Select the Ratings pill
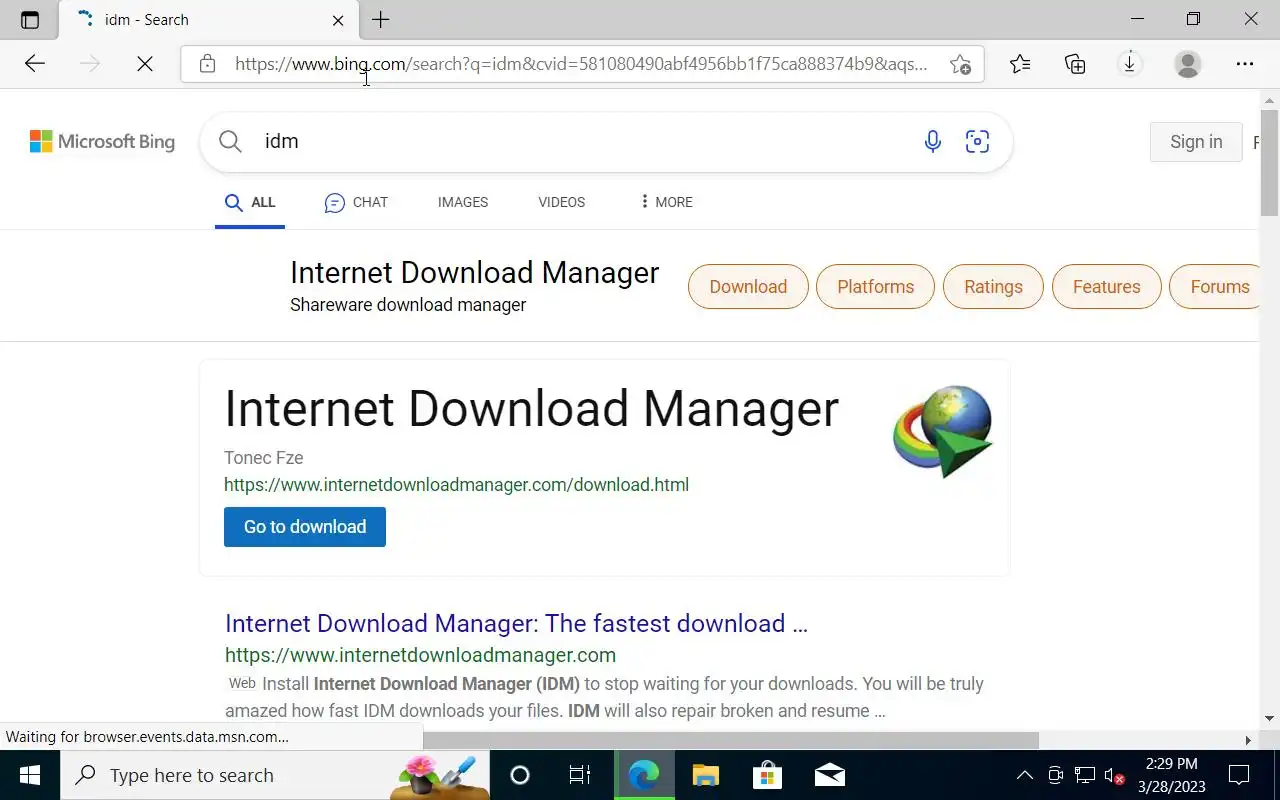Screen dimensions: 1280x800 (993, 287)
